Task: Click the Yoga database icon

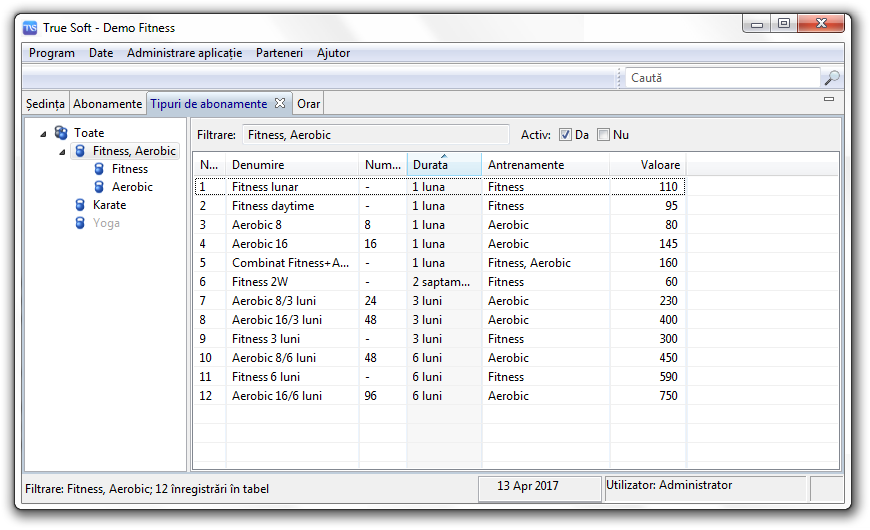Action: click(x=80, y=223)
